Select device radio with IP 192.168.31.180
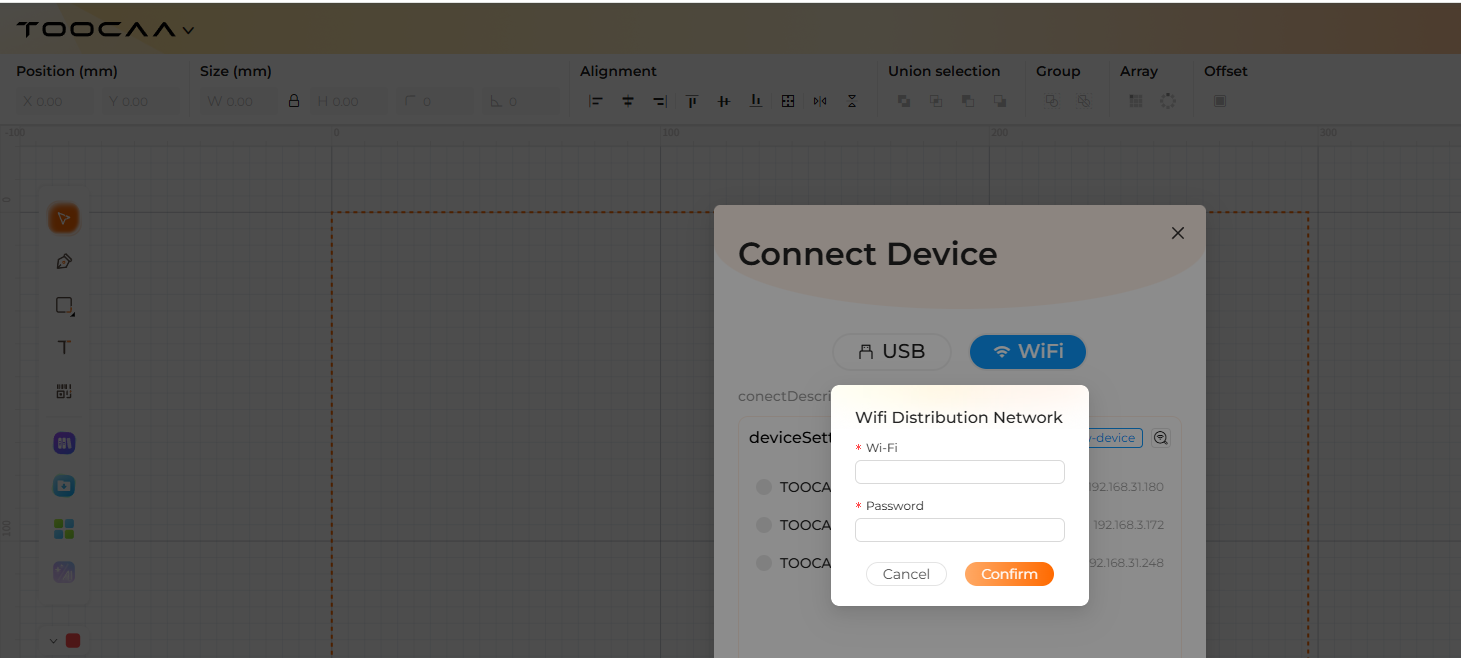 tap(764, 487)
